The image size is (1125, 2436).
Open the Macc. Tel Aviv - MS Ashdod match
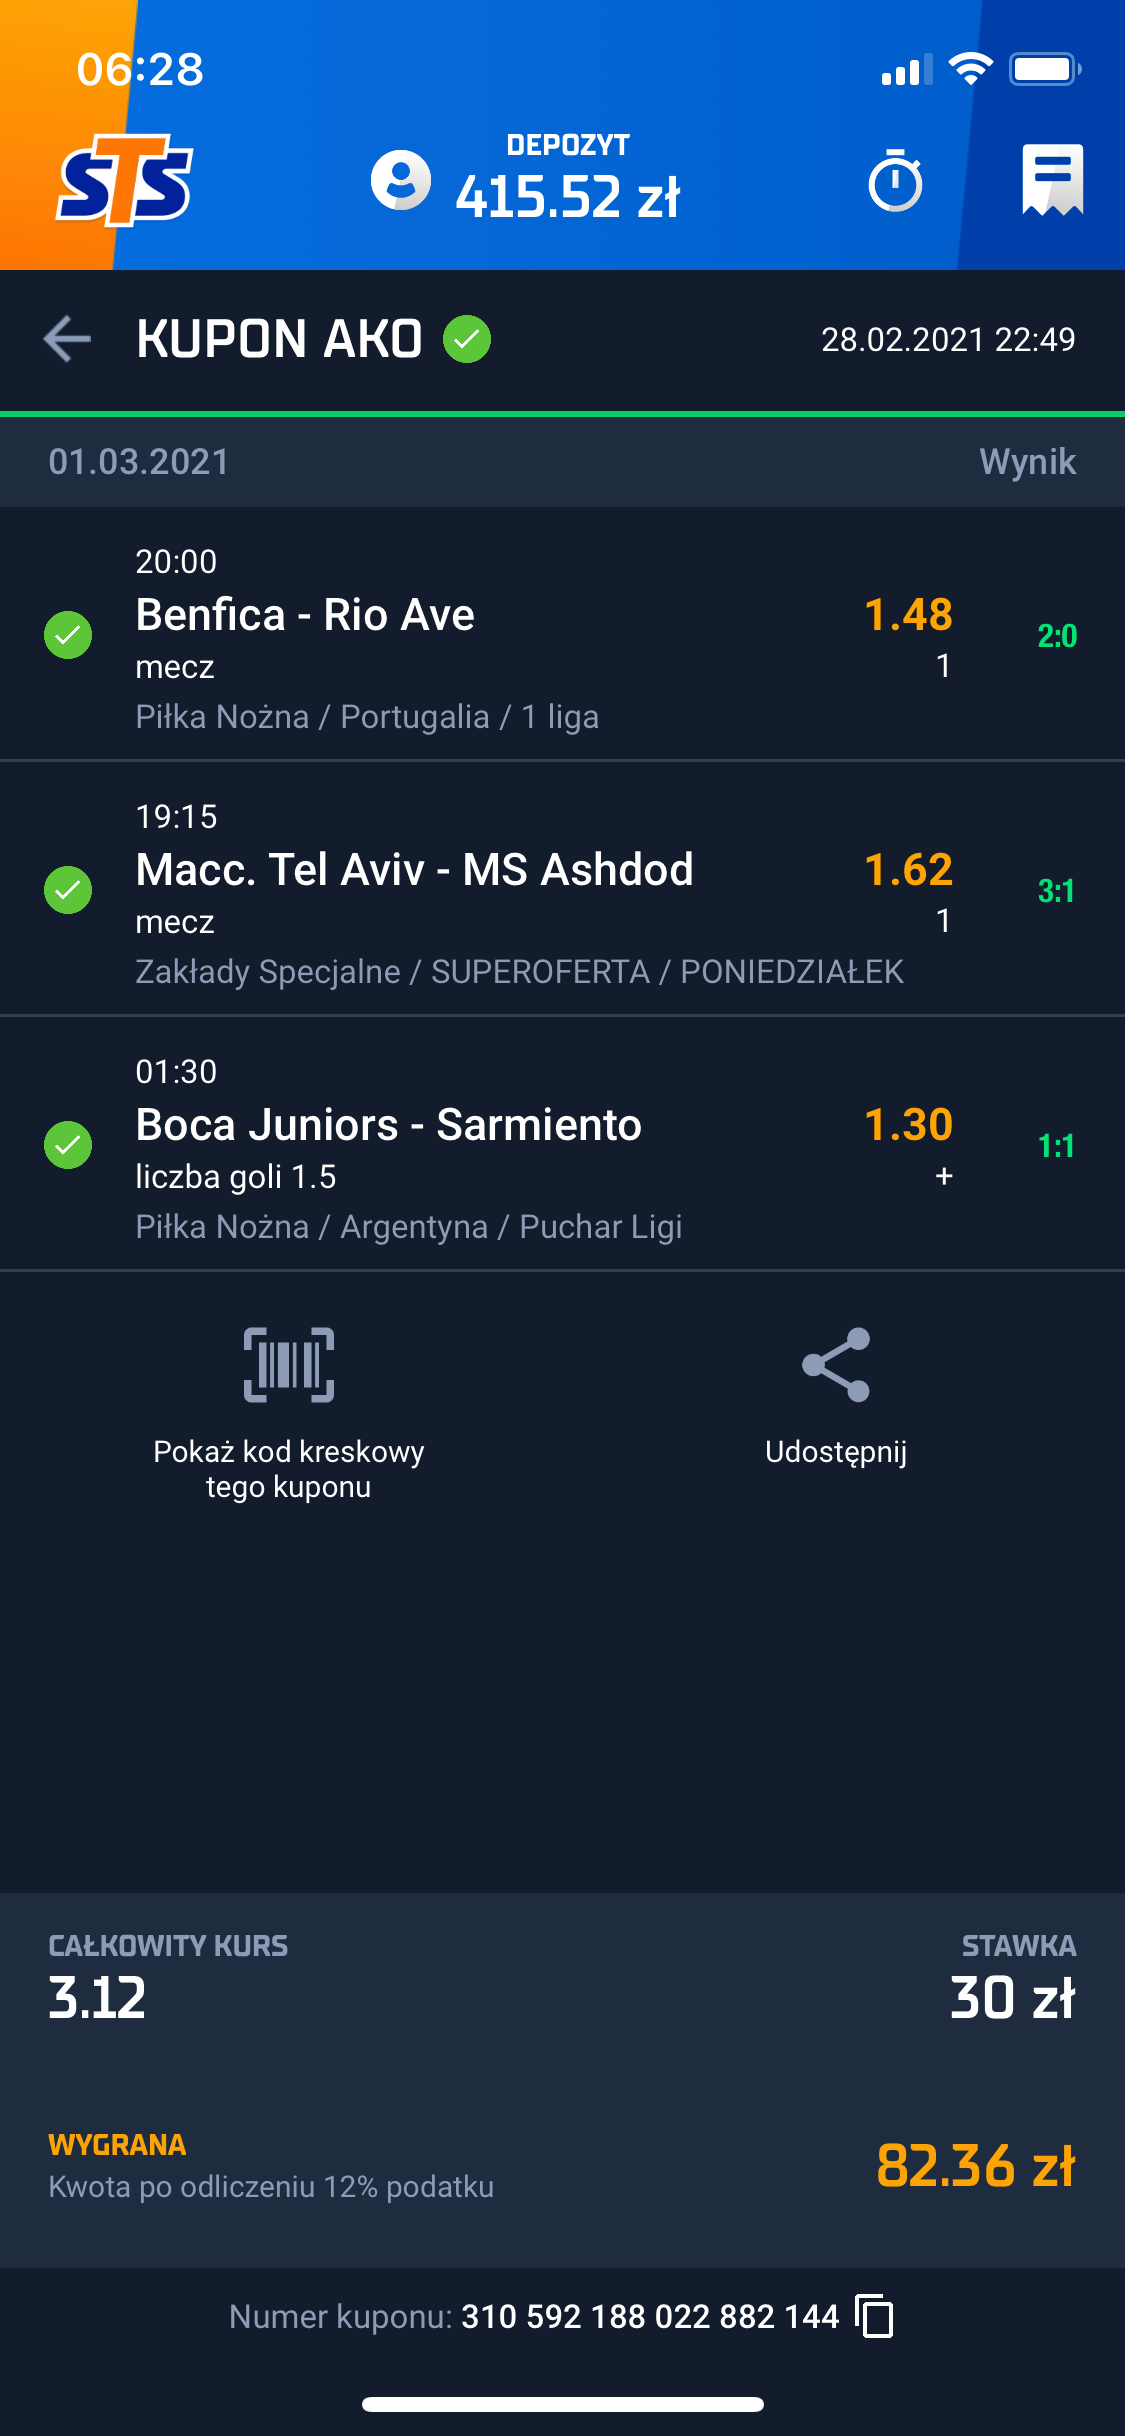(414, 870)
